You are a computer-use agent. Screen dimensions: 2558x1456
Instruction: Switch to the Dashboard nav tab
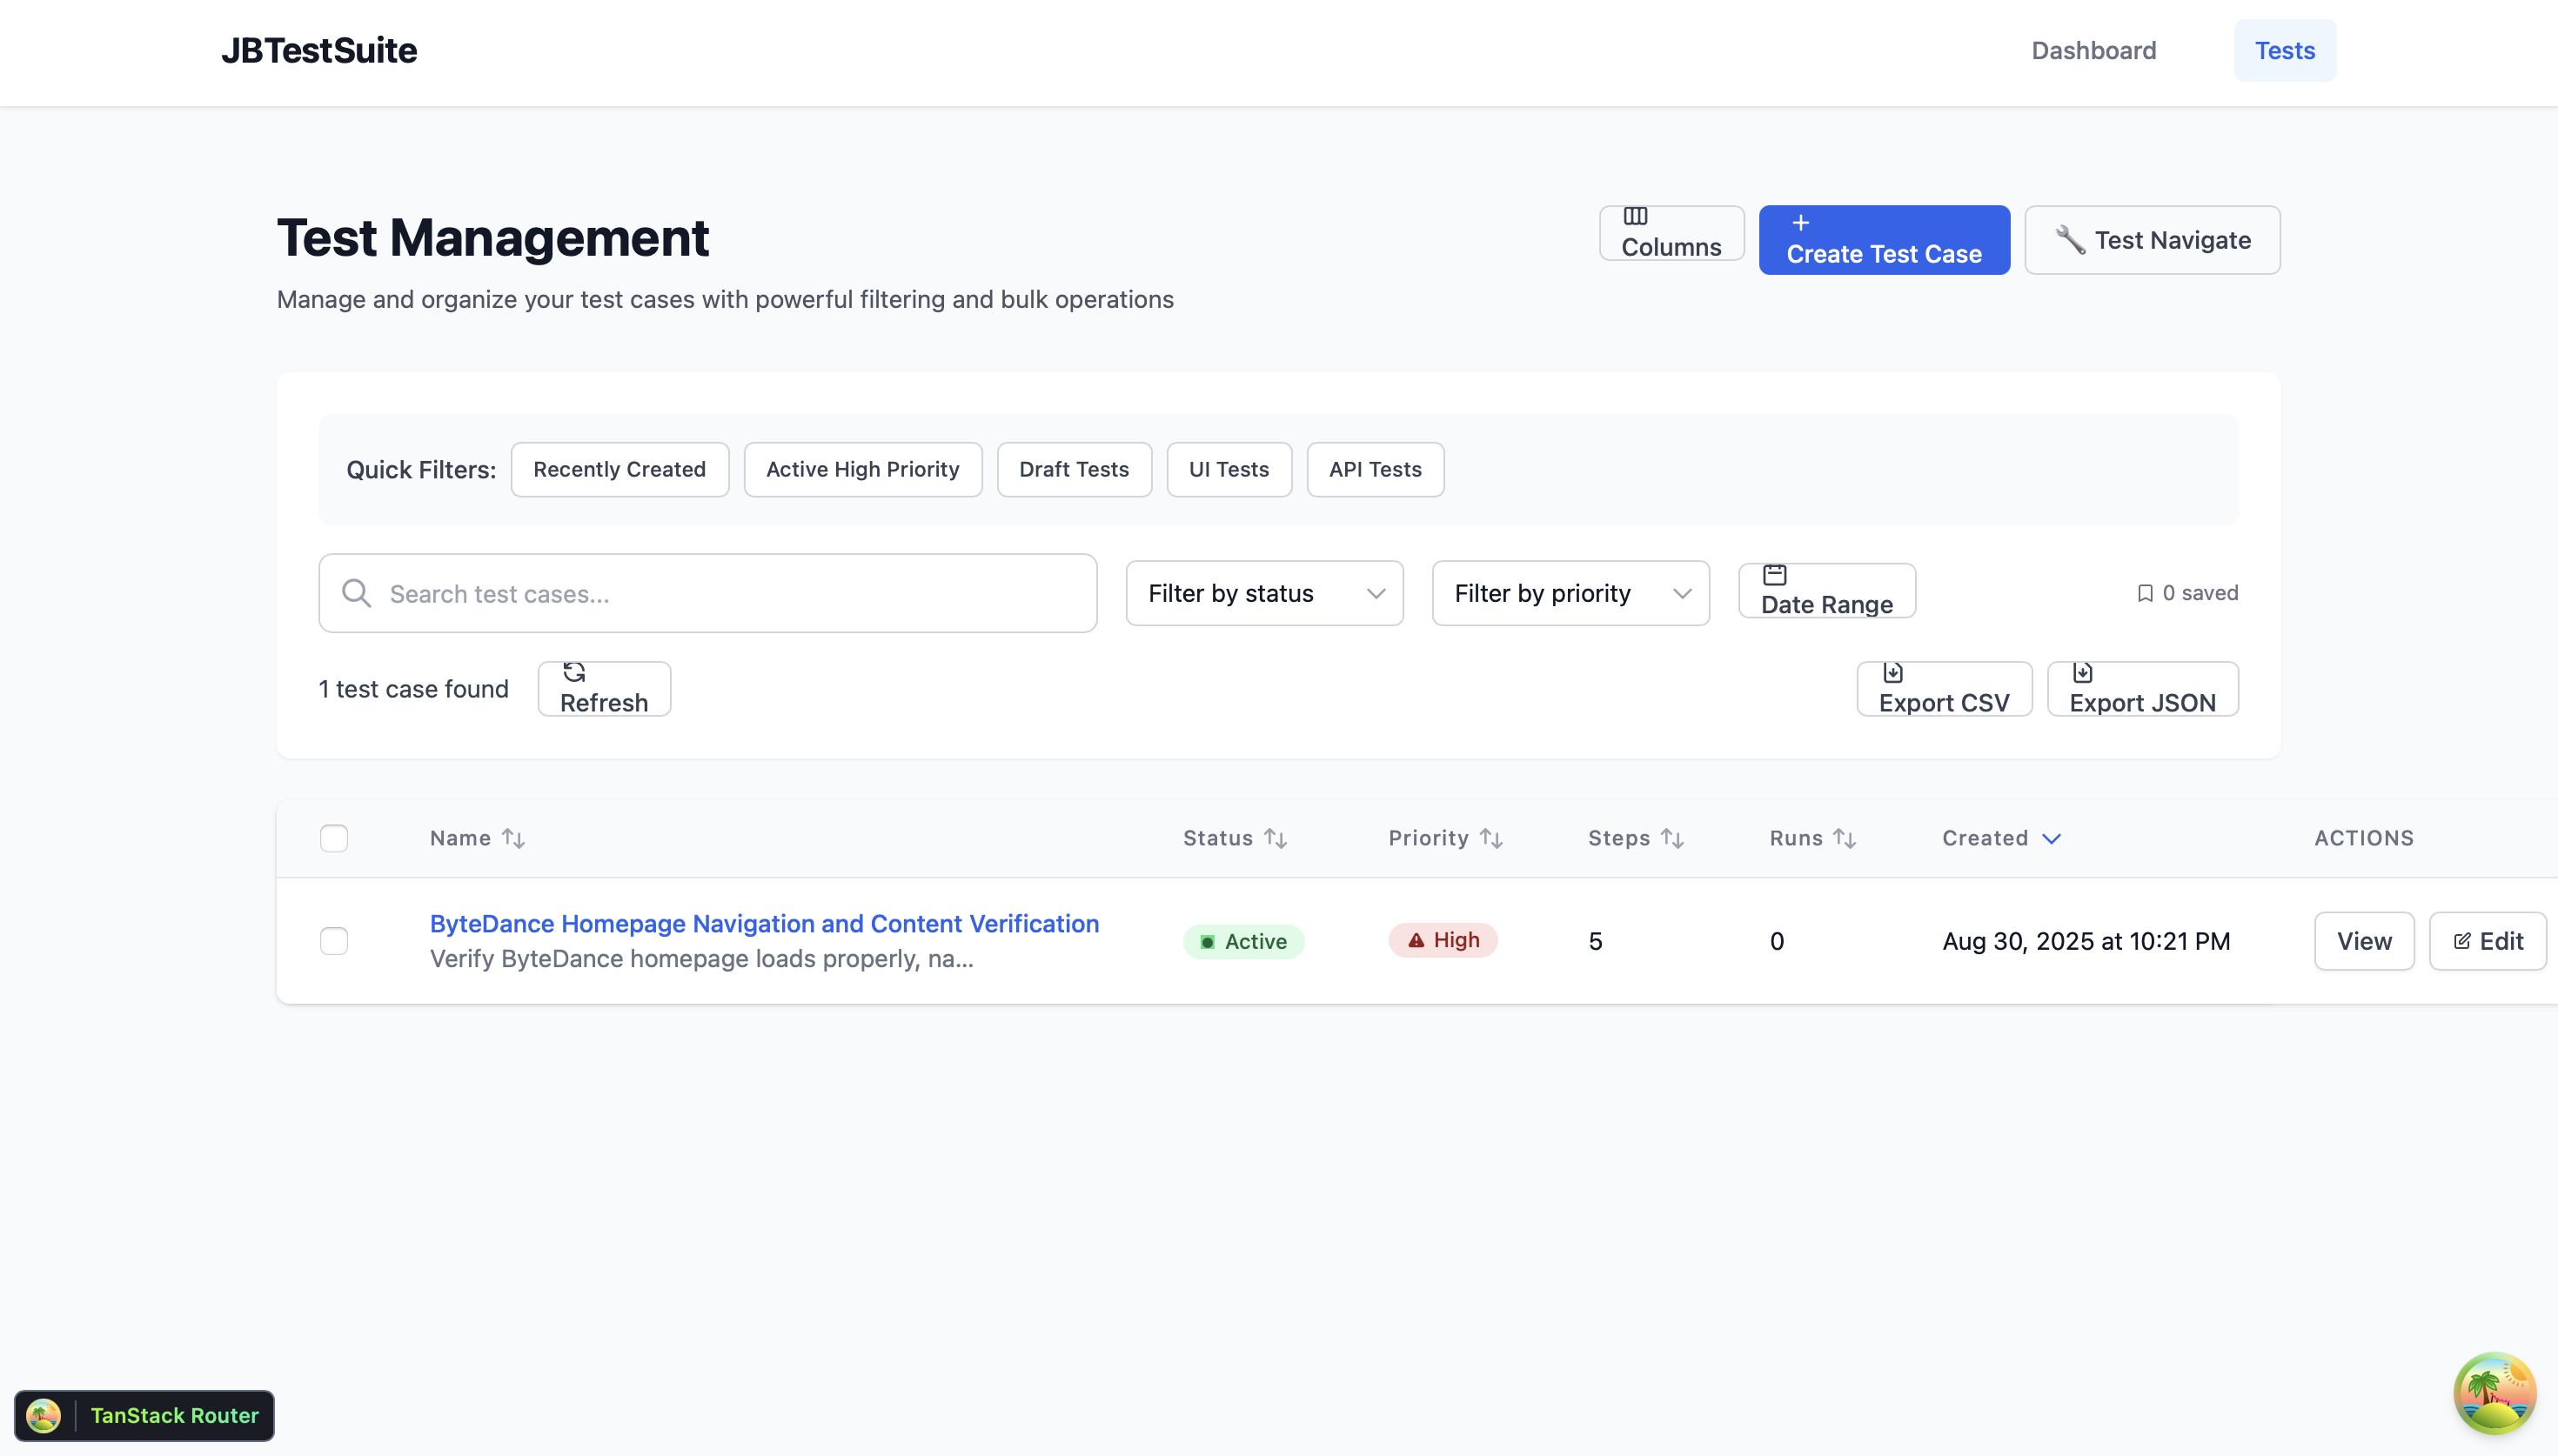click(2093, 50)
